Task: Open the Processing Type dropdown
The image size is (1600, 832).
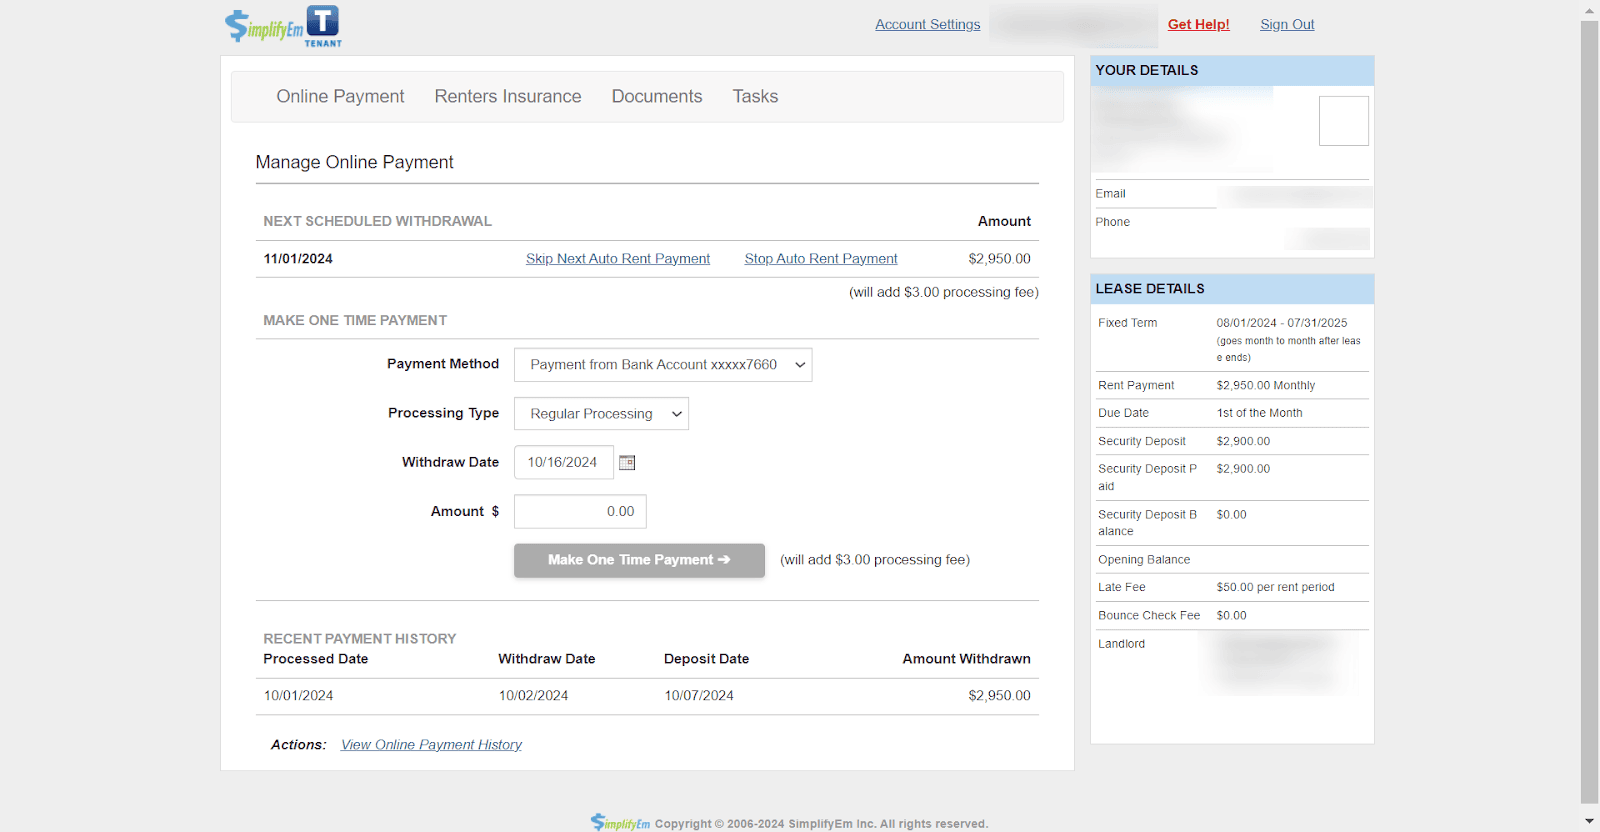Action: point(601,414)
